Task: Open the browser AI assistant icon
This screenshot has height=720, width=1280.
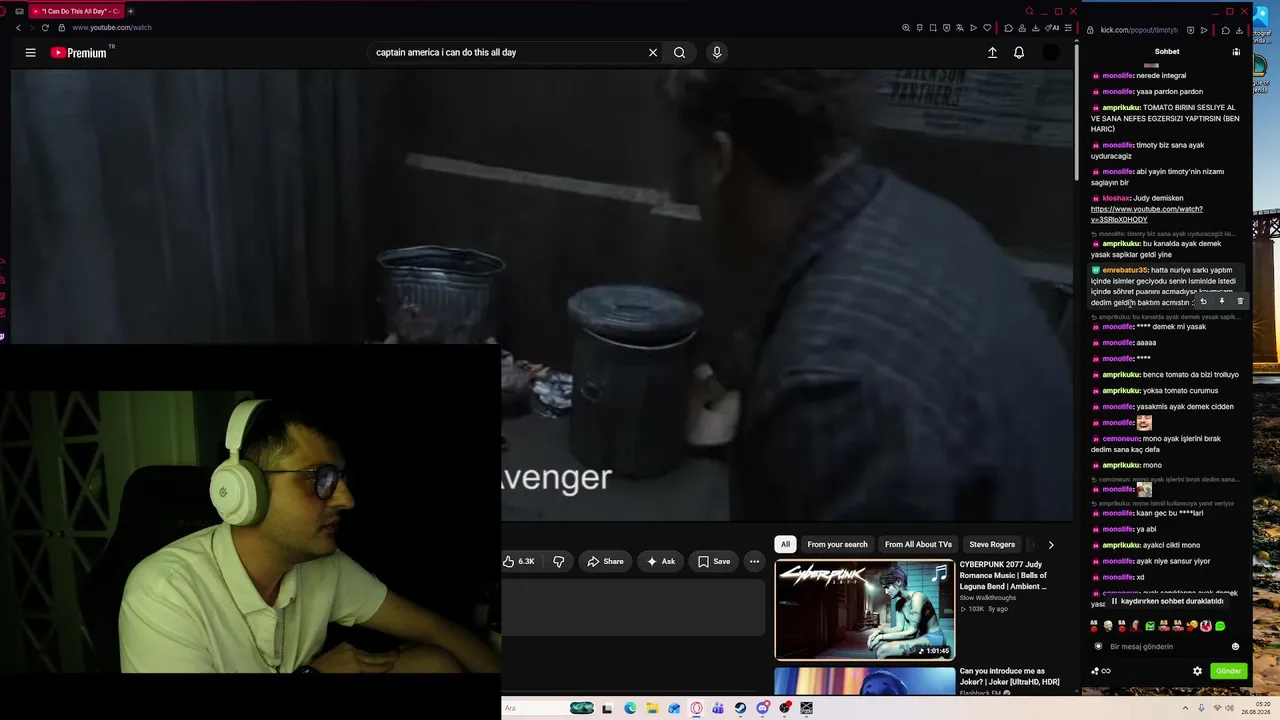Action: tap(1052, 28)
